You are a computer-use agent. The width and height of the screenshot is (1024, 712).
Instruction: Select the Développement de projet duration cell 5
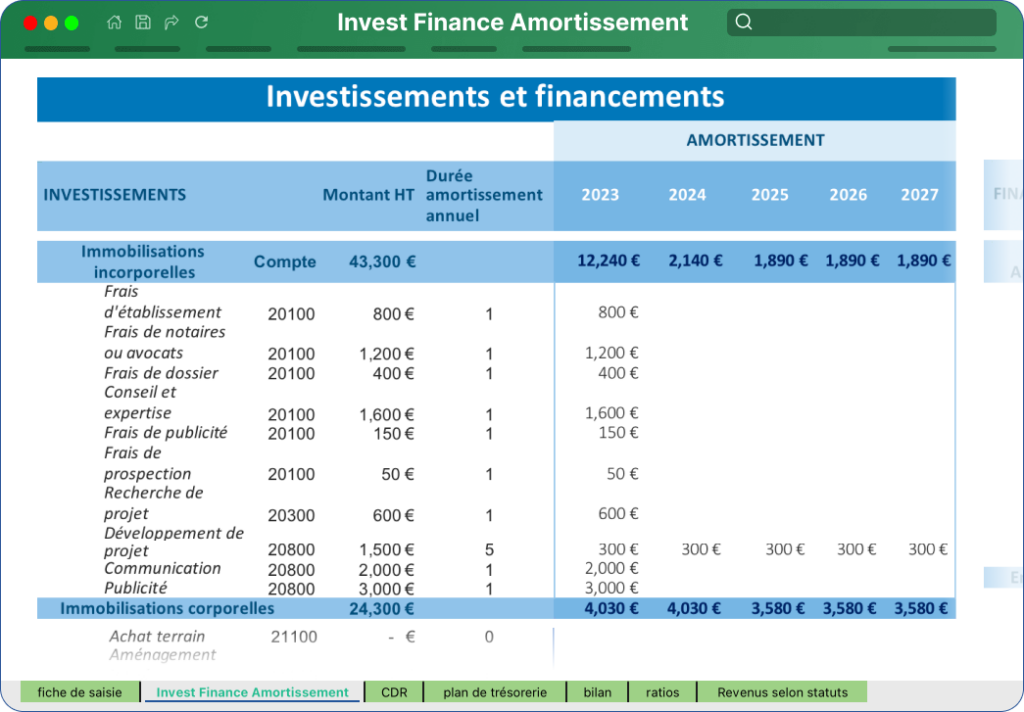pos(489,550)
